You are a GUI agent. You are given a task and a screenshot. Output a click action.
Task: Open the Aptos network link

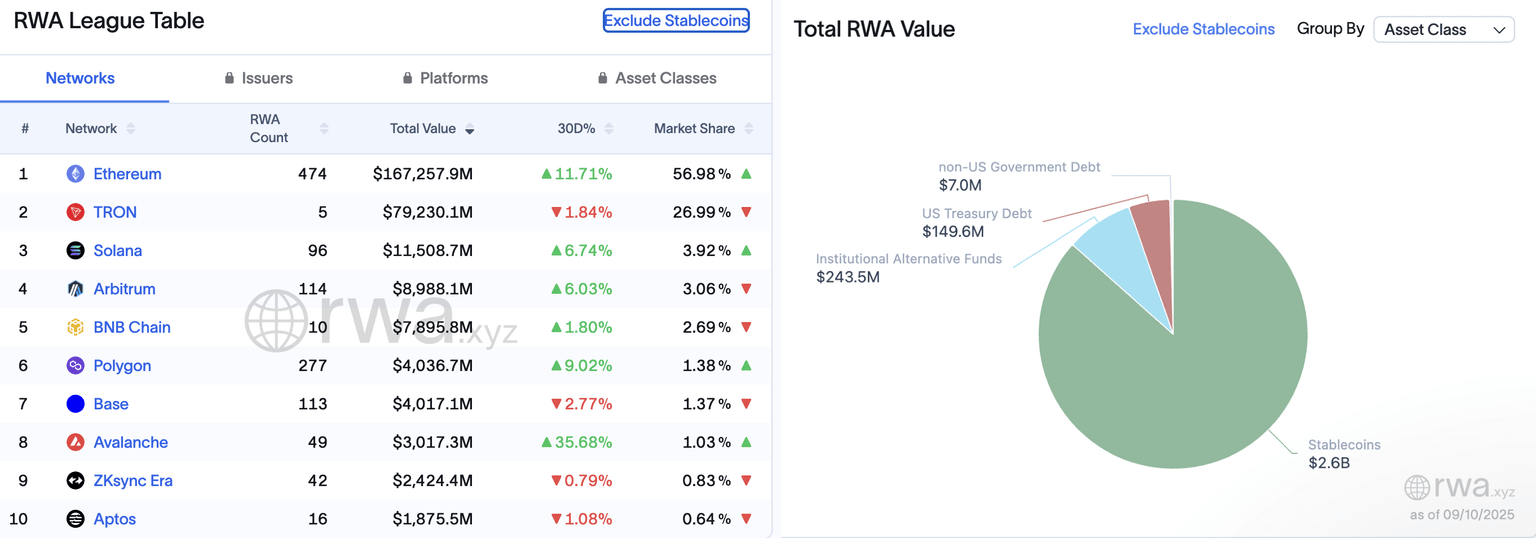tap(115, 519)
